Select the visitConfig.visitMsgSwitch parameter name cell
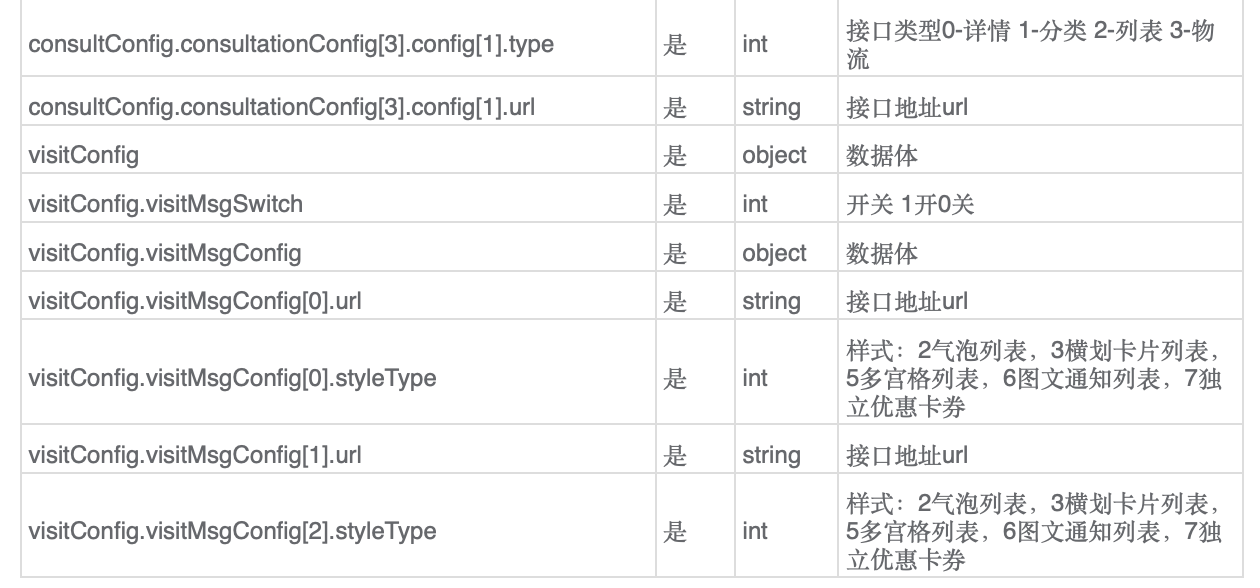Image resolution: width=1260 pixels, height=588 pixels. [x=337, y=205]
